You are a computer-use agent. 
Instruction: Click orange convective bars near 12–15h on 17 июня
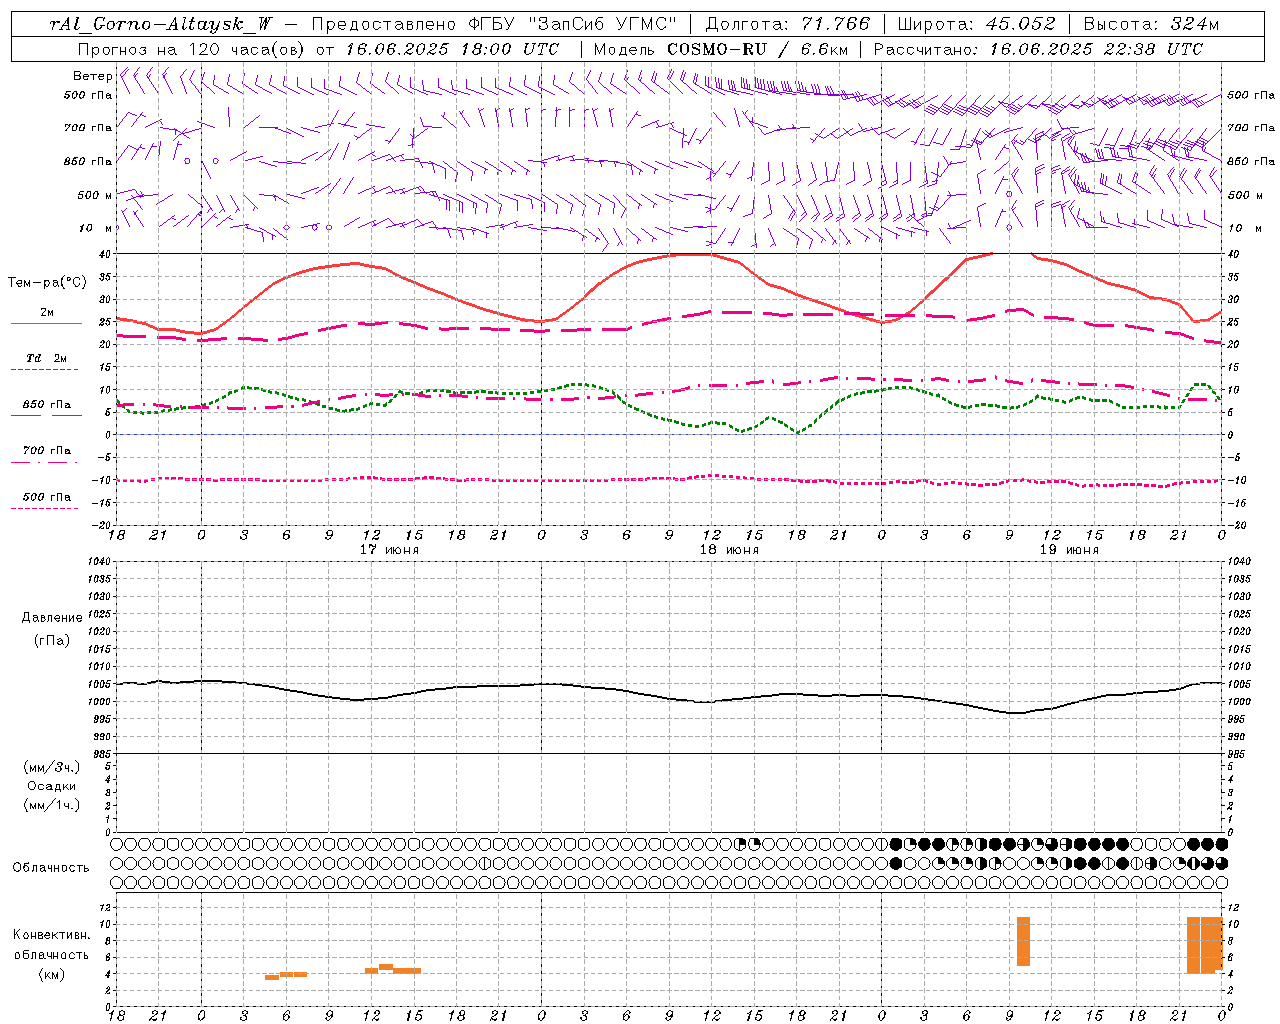click(x=393, y=969)
